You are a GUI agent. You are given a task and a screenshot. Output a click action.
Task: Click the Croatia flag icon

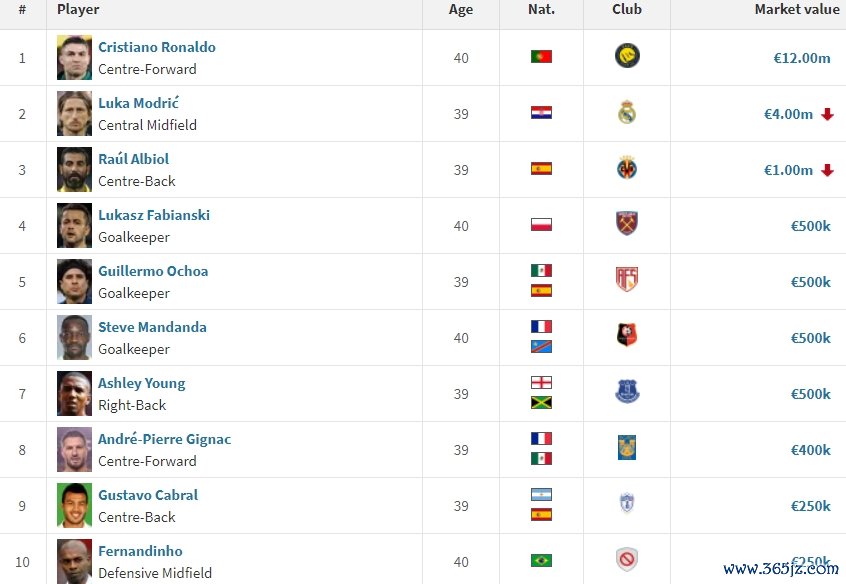click(x=541, y=113)
